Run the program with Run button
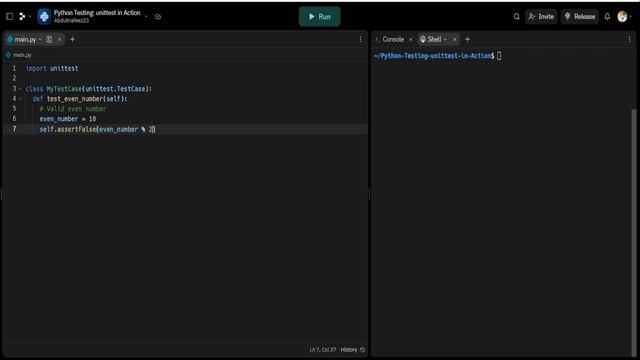 pyautogui.click(x=319, y=16)
